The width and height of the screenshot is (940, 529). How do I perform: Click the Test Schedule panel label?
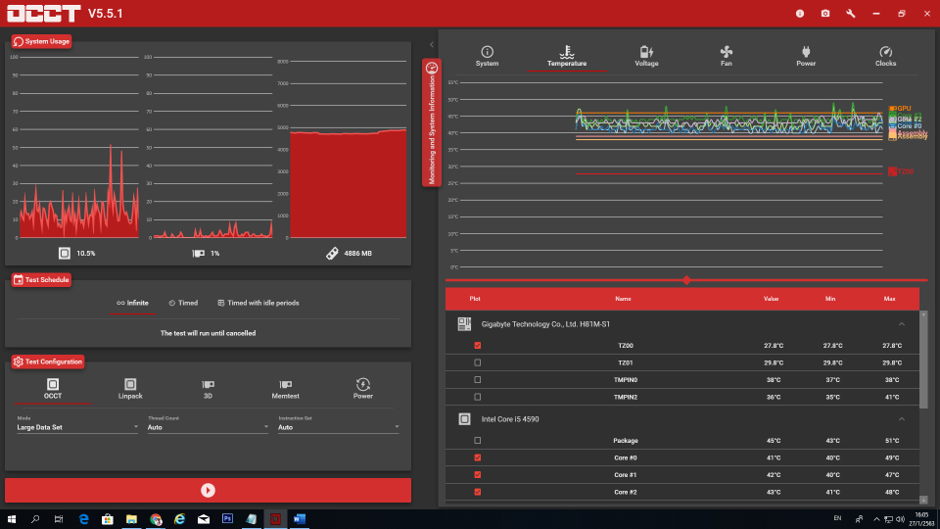(x=41, y=279)
